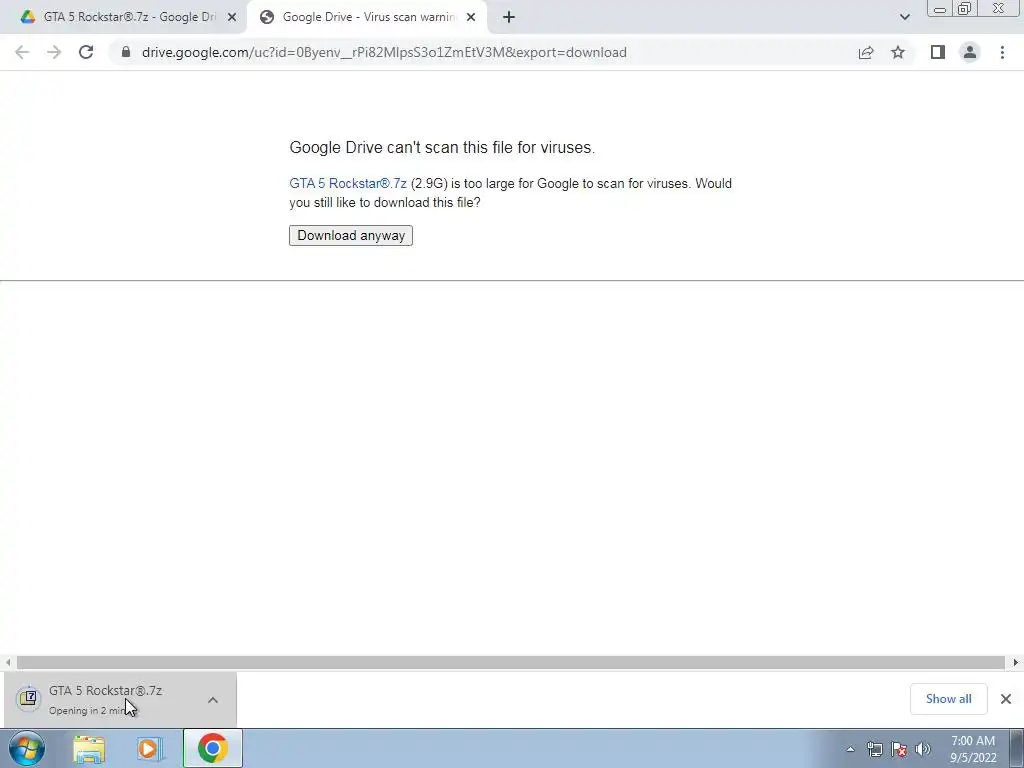1024x768 pixels.
Task: Open a new tab with the plus button
Action: 509,17
